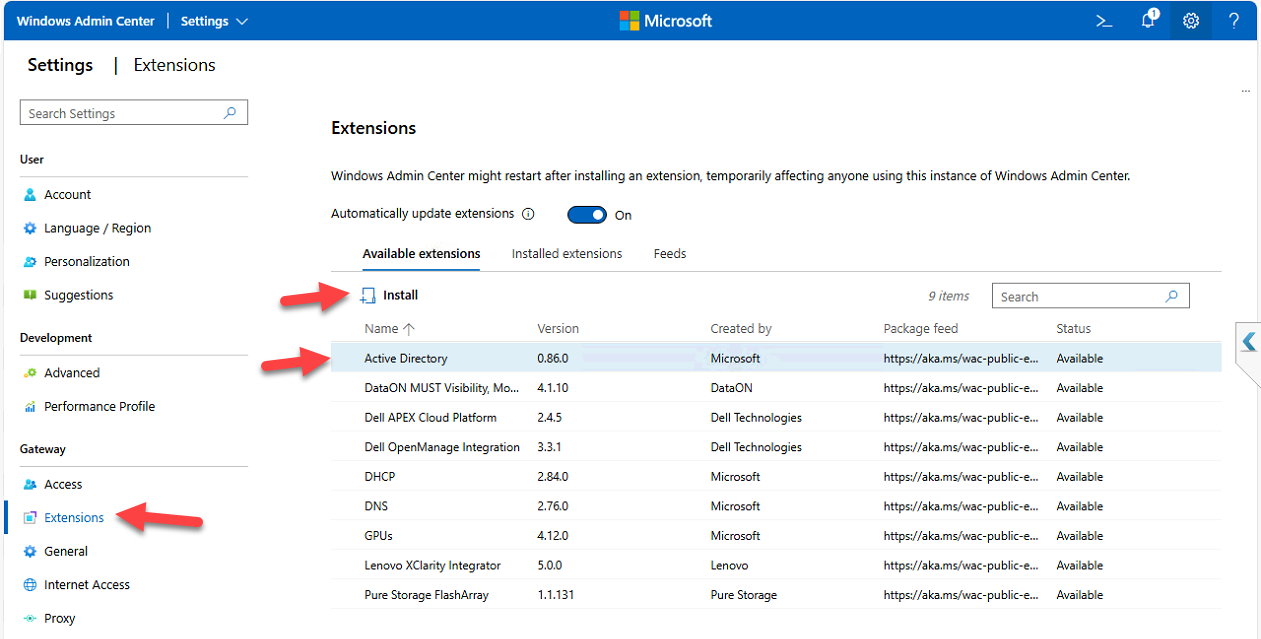Toggle Automatically update extensions switch
1261x639 pixels.
point(587,215)
